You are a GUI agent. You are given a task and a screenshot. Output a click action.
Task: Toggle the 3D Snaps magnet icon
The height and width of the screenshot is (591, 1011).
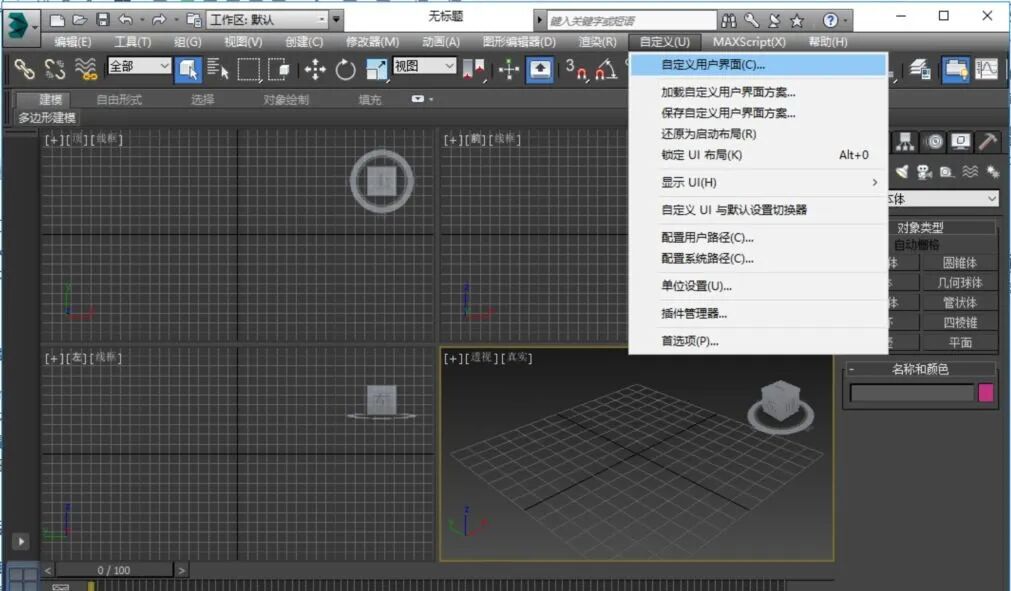(576, 70)
